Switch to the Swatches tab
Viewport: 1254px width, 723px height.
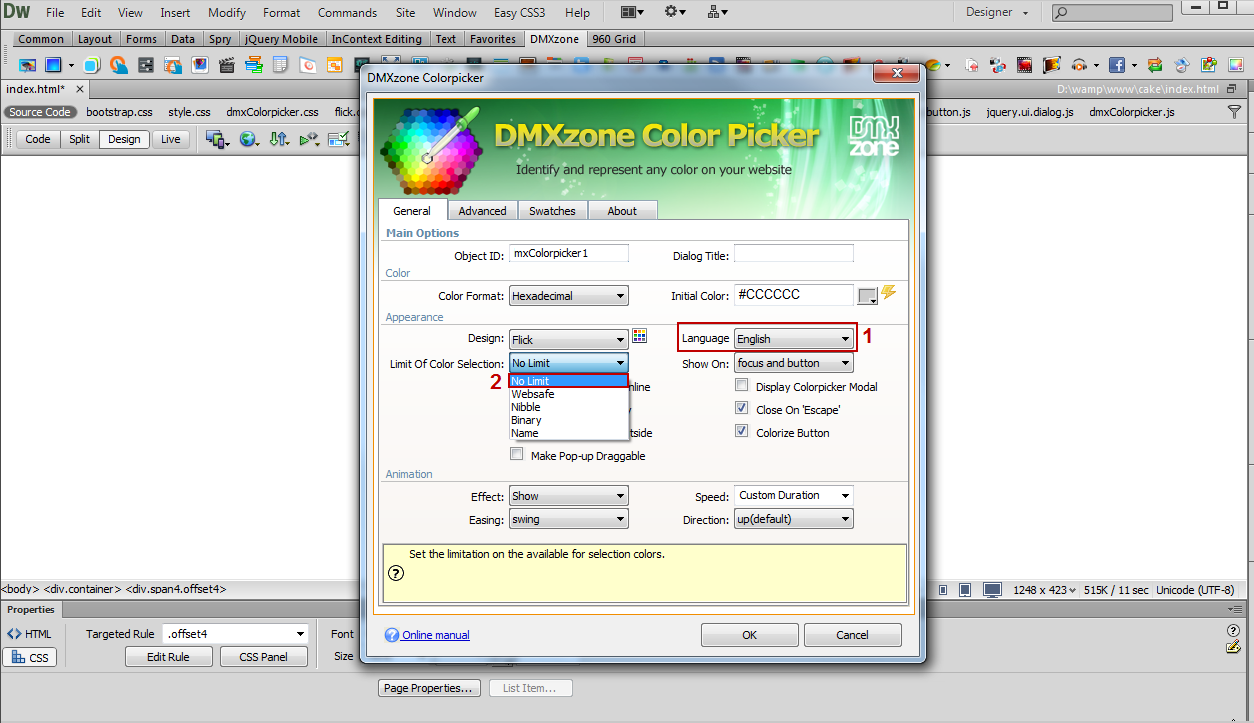pyautogui.click(x=552, y=211)
